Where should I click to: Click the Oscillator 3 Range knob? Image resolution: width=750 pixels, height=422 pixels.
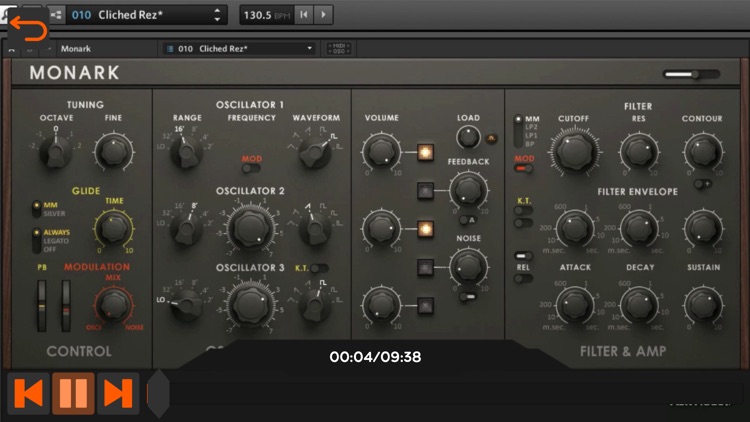click(186, 305)
